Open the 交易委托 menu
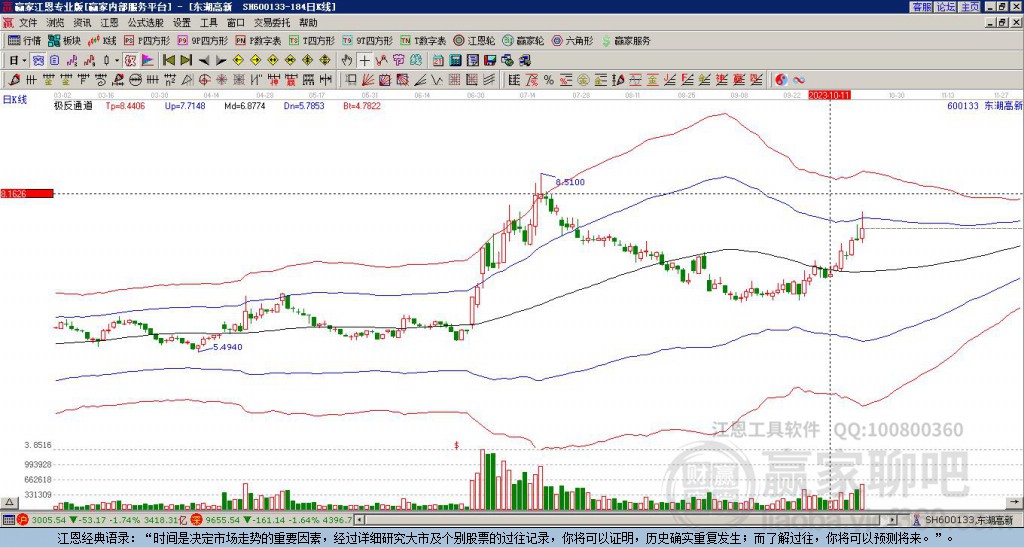 coord(272,22)
